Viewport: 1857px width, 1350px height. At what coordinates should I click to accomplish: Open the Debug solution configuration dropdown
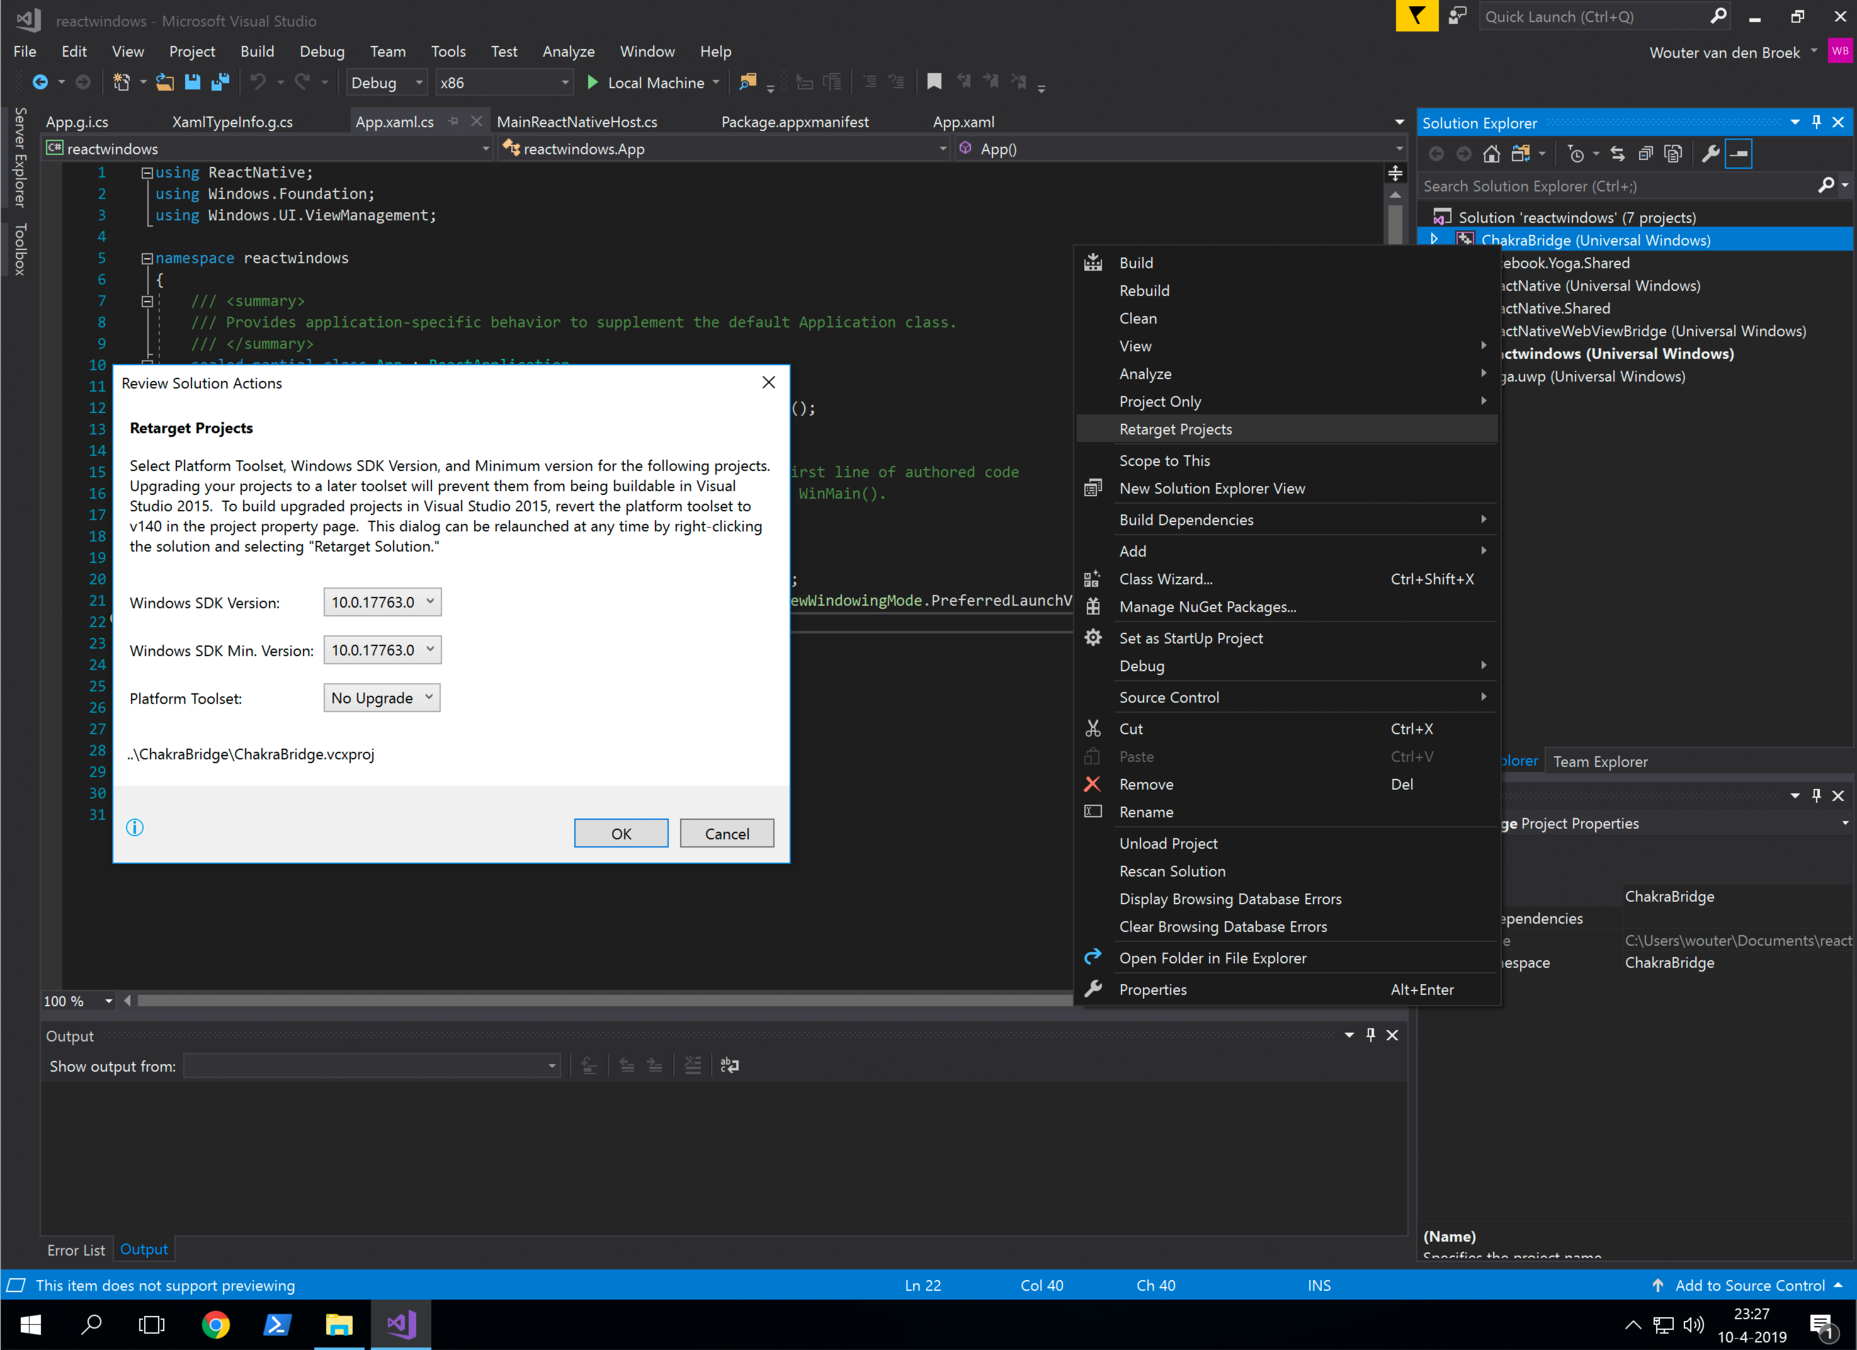point(387,82)
